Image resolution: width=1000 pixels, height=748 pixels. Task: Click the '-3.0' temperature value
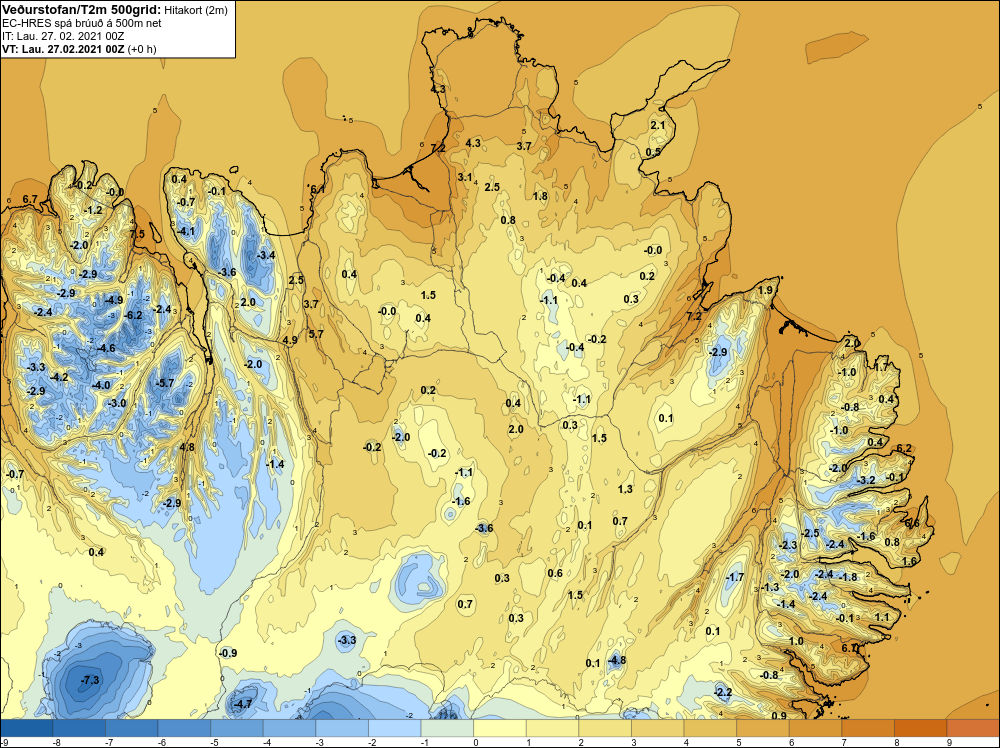[x=117, y=404]
